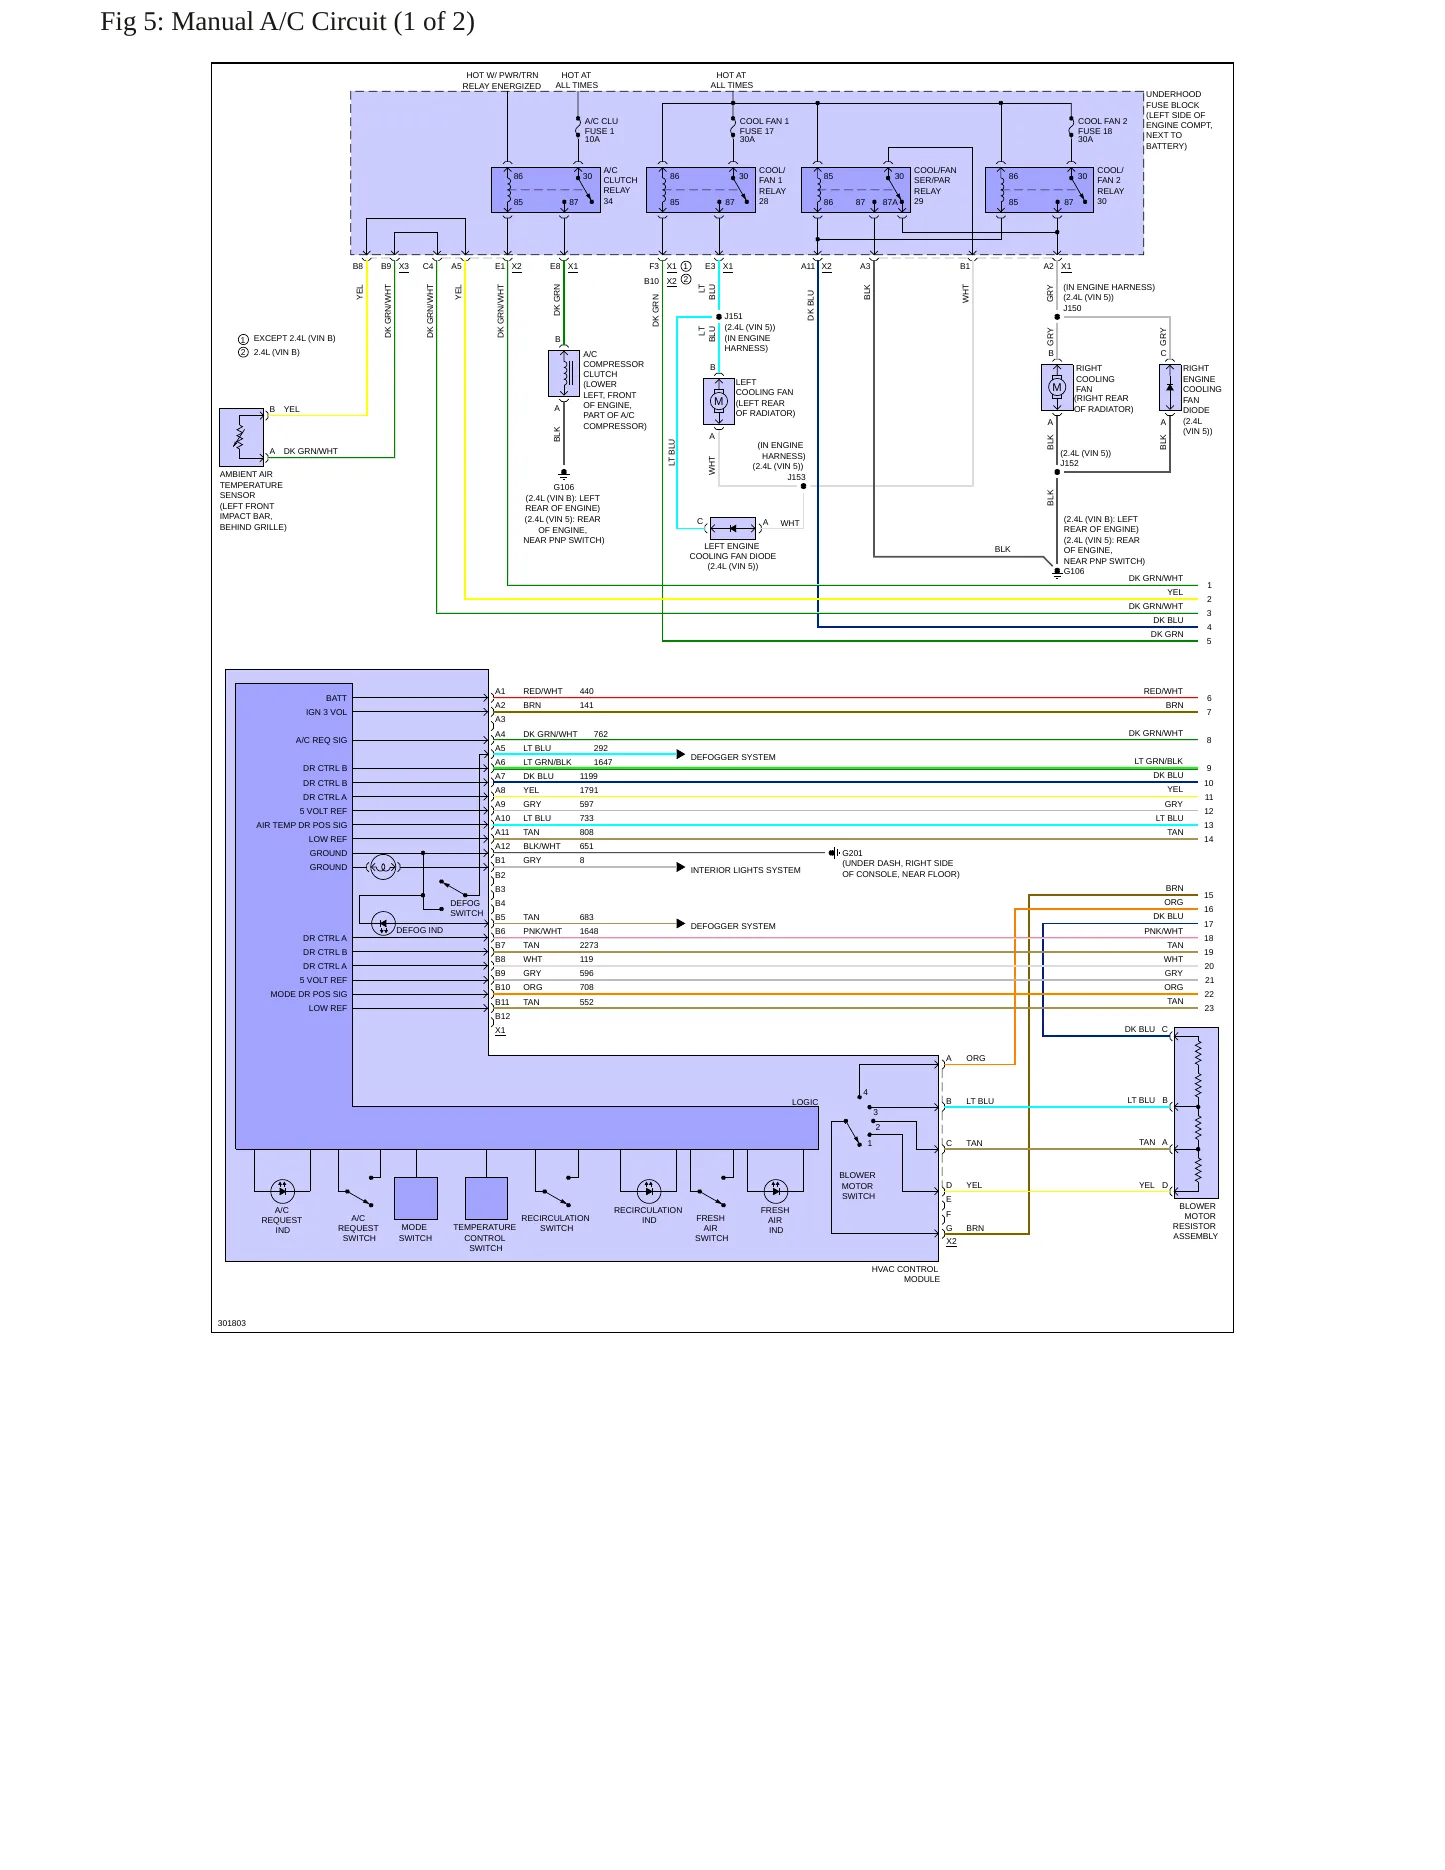Screen dimensions: 1445x1870
Task: Click the BRN 141 wire label at A2
Action: pyautogui.click(x=558, y=705)
